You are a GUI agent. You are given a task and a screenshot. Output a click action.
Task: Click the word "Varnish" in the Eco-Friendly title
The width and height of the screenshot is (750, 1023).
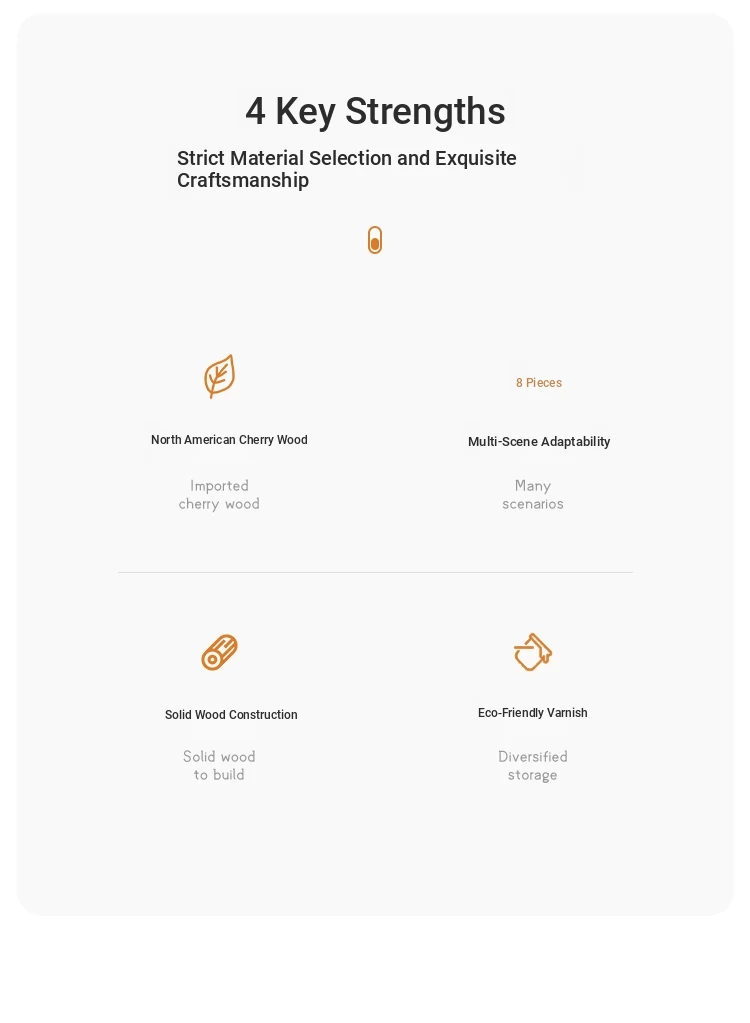(567, 712)
